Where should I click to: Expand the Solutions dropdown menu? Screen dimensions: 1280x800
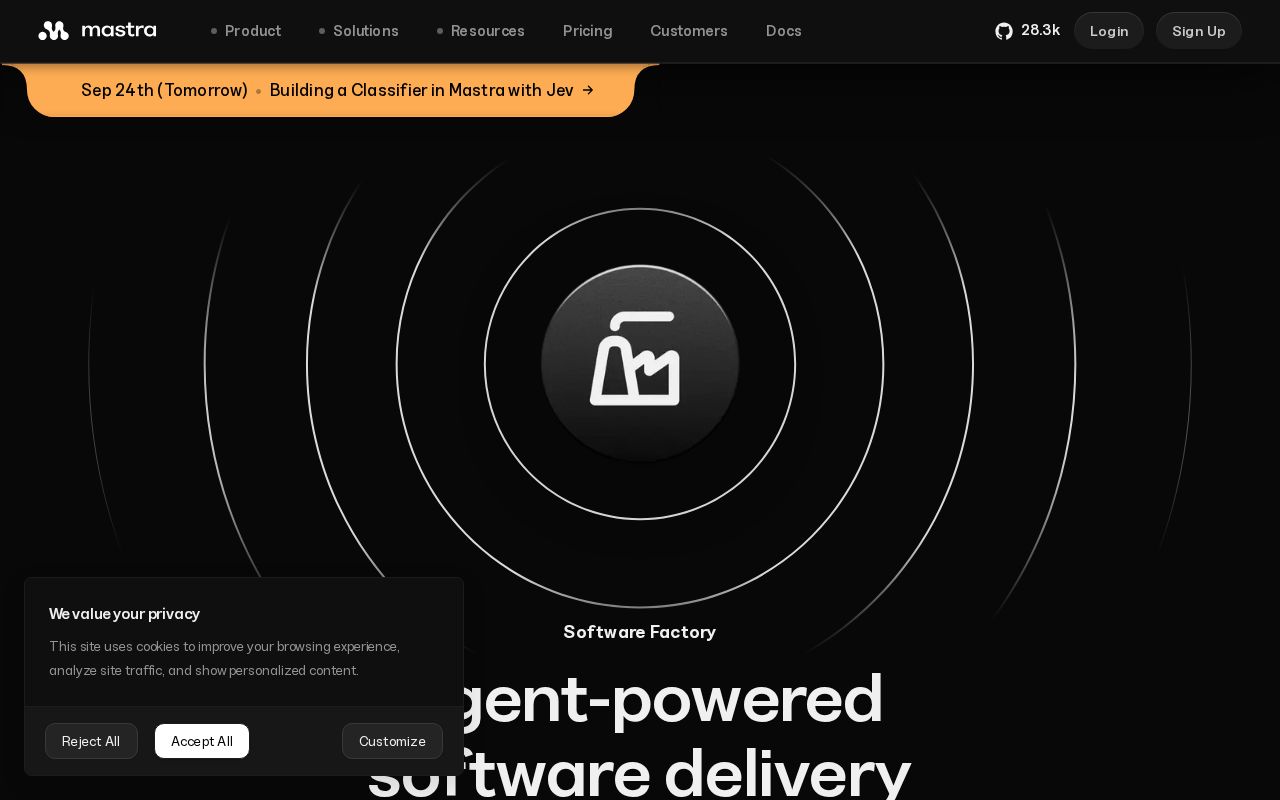tap(359, 31)
